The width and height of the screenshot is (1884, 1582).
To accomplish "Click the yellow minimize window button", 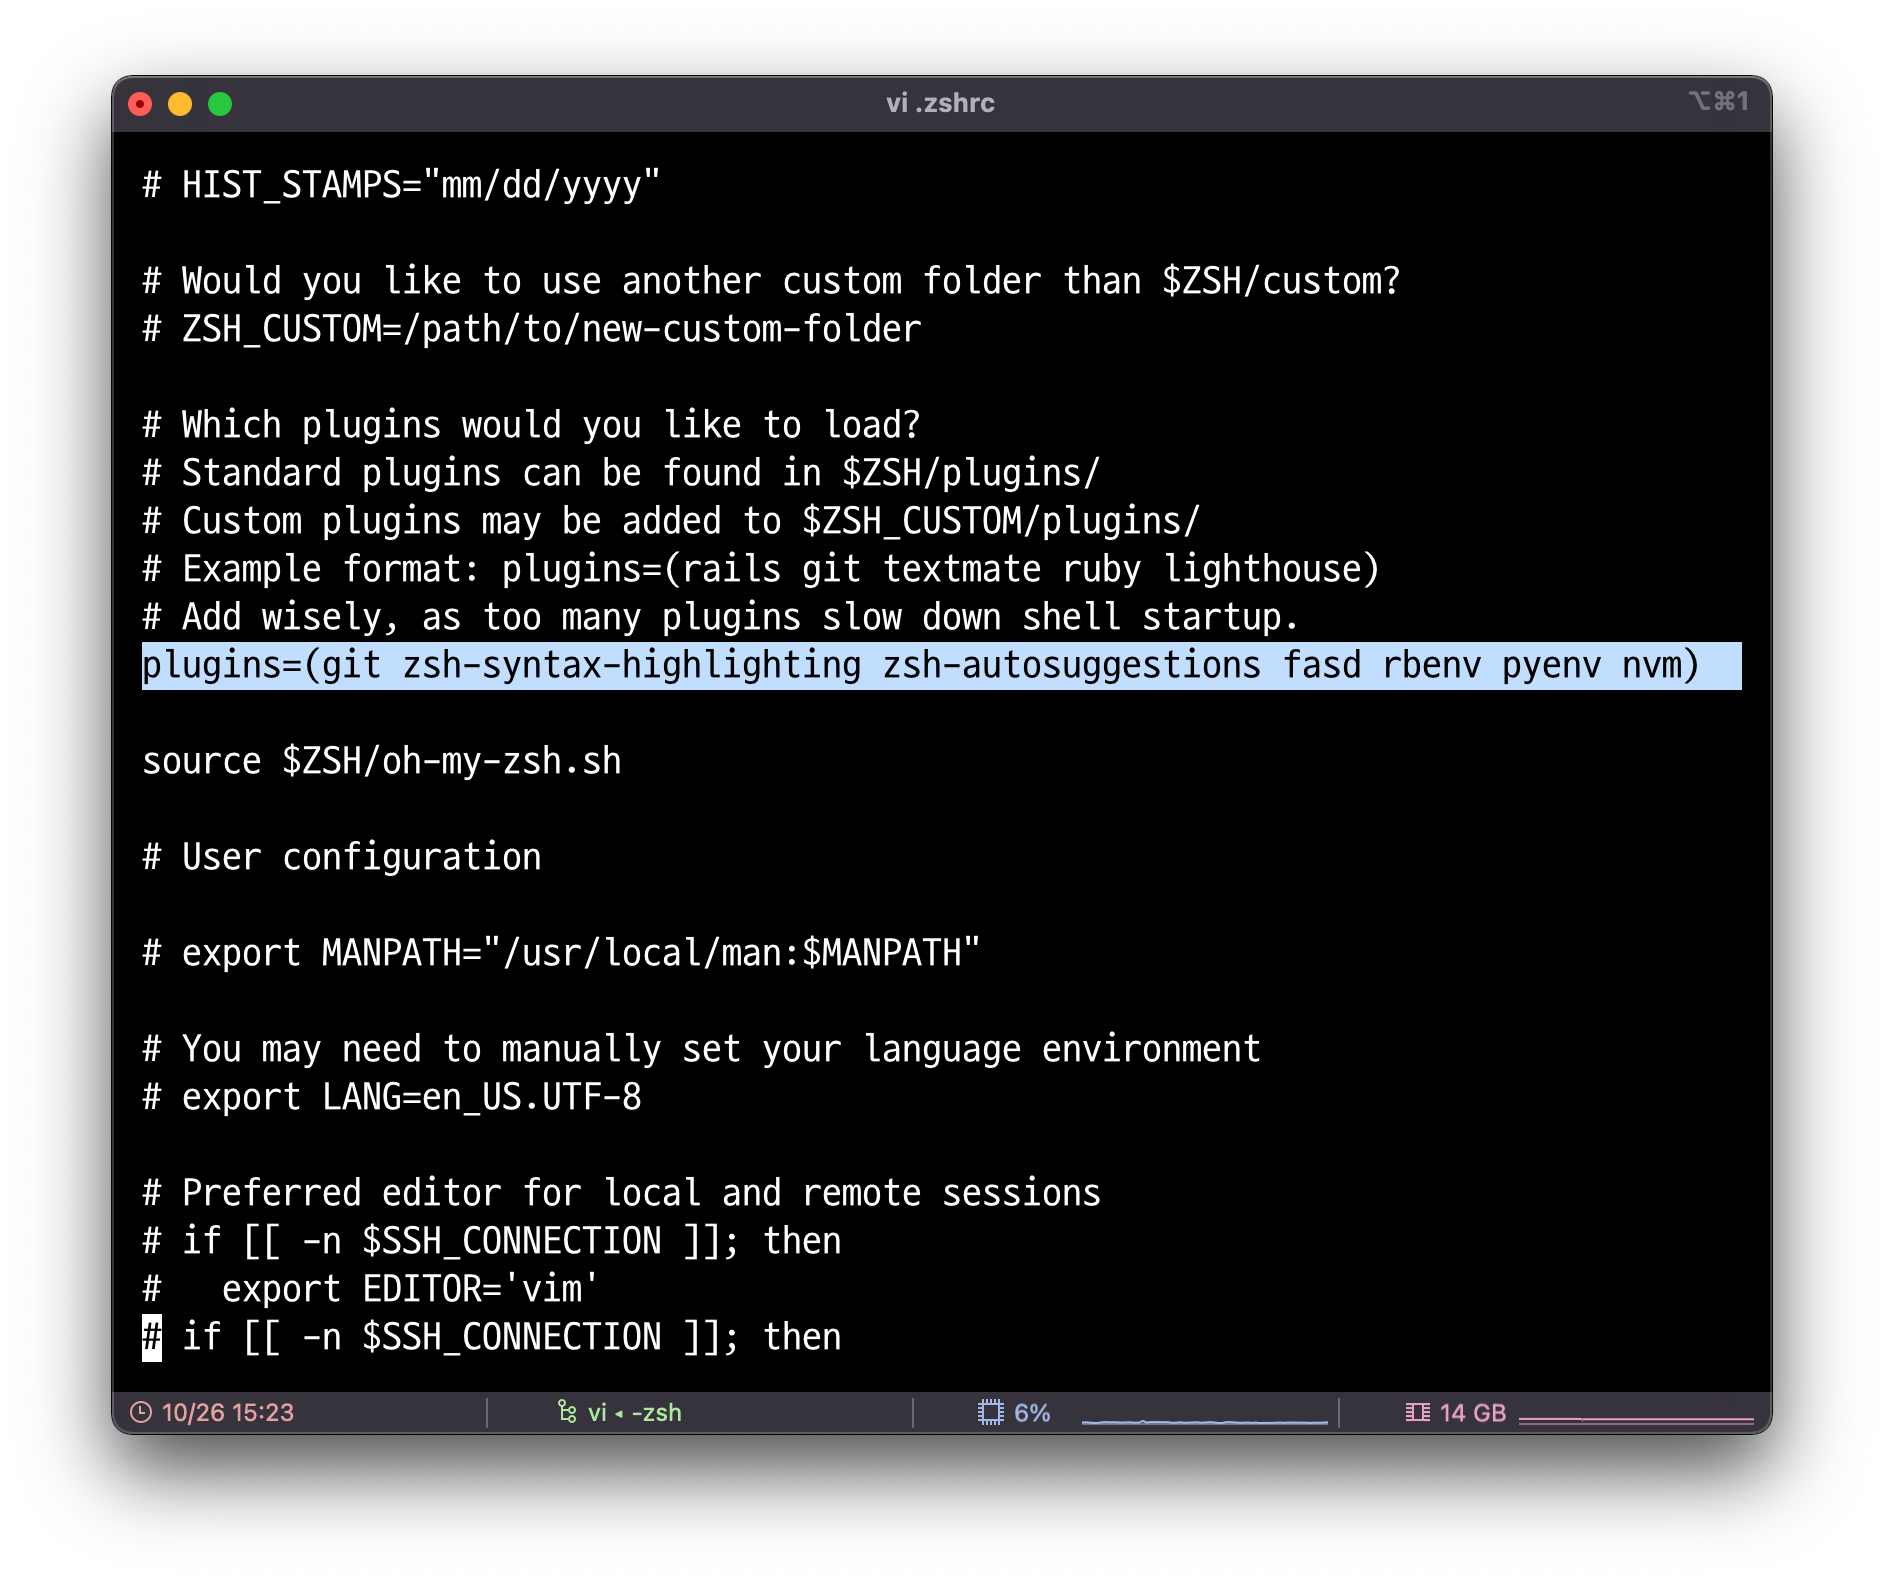I will (x=180, y=104).
